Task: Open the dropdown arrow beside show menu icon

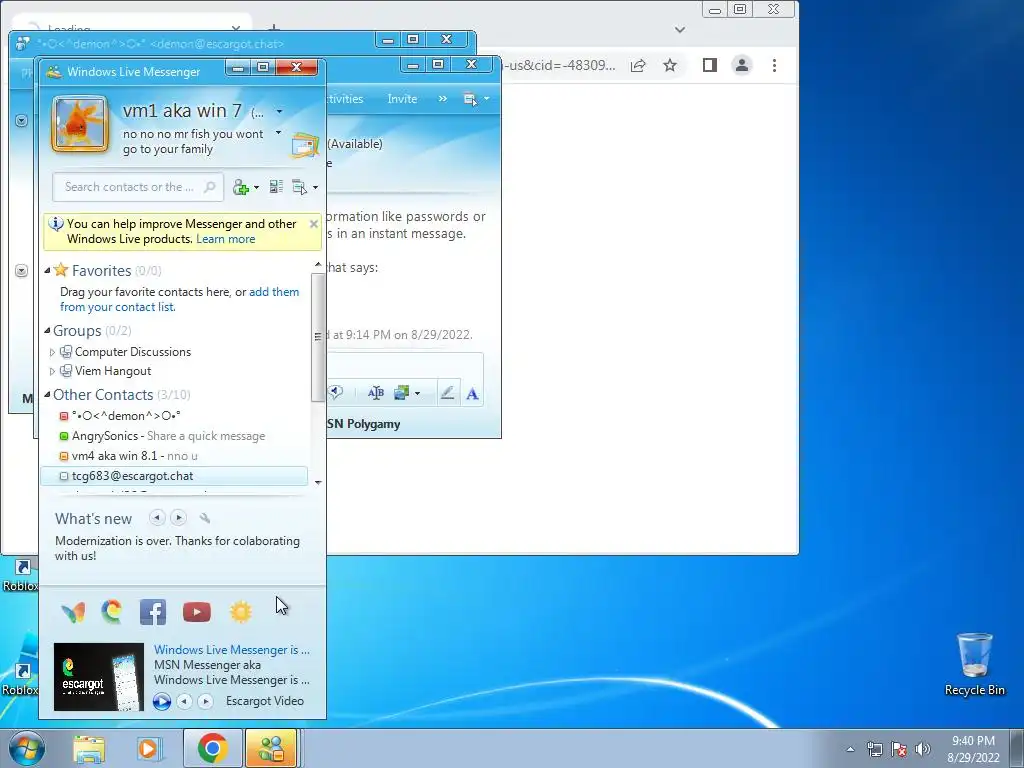Action: coord(315,187)
